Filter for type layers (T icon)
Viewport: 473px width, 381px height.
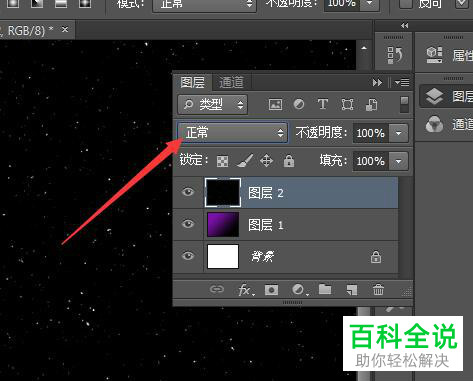322,104
